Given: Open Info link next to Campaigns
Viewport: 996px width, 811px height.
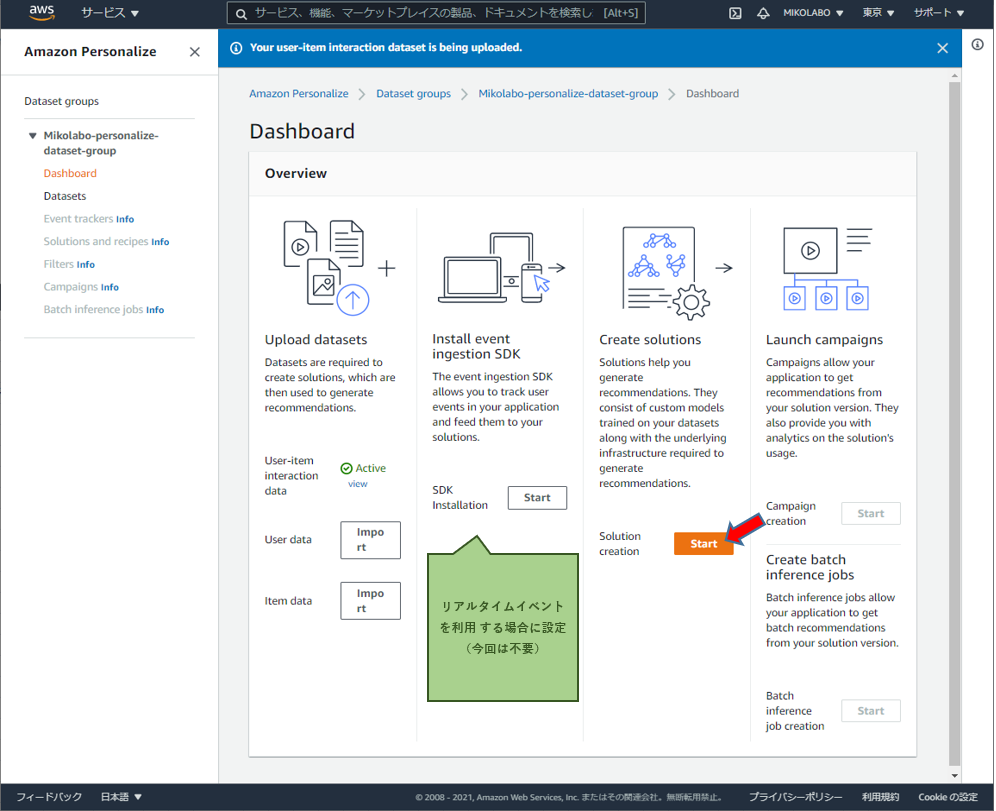Looking at the screenshot, I should click(x=110, y=288).
